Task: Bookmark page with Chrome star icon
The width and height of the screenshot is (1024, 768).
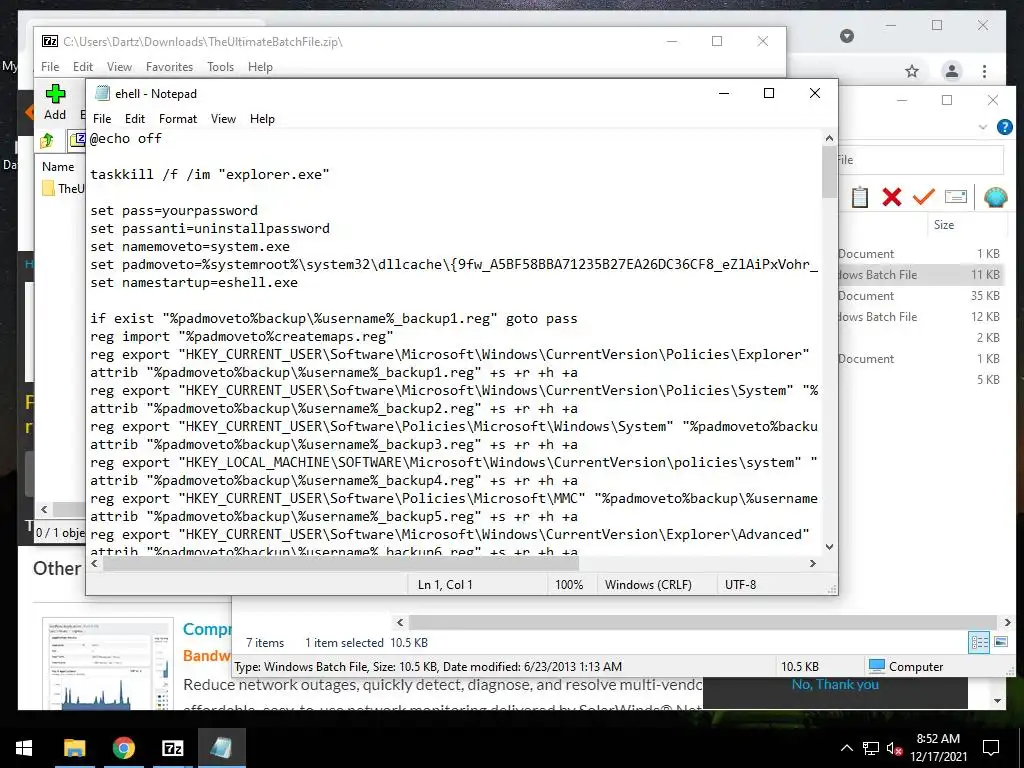Action: coord(912,71)
